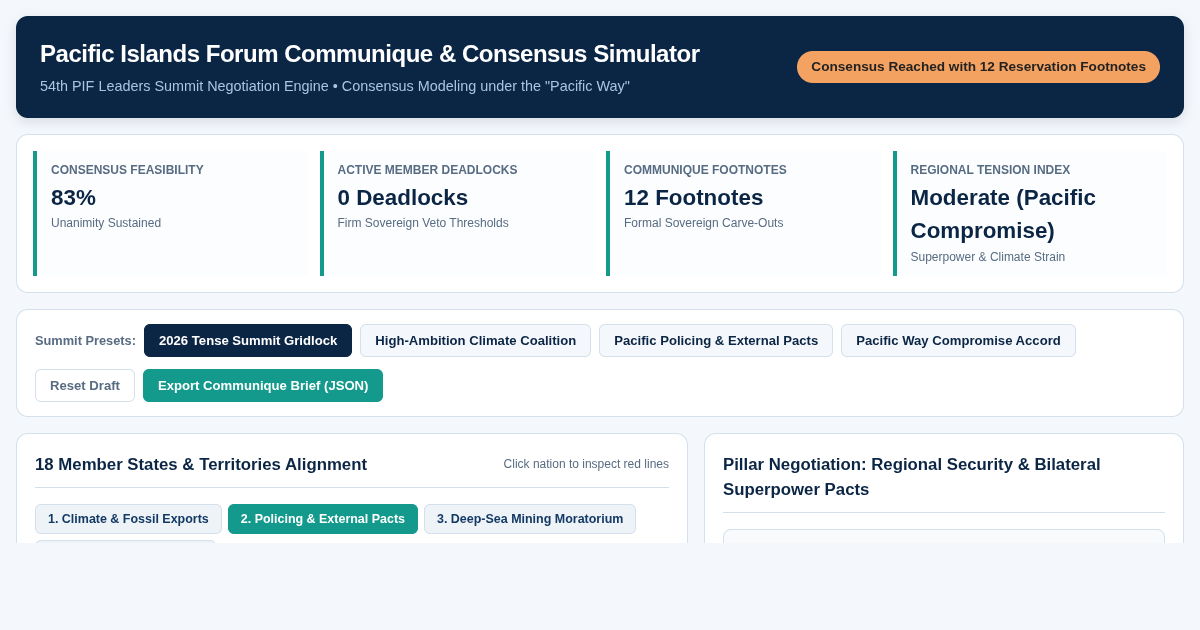Select the 0 Deadlocks metric
This screenshot has height=630, width=1200.
[403, 197]
